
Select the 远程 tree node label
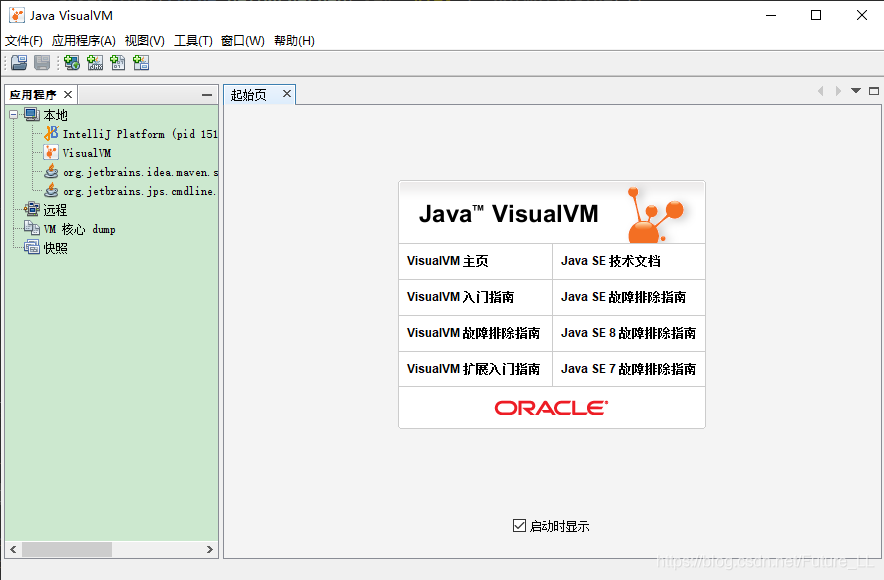coord(55,210)
